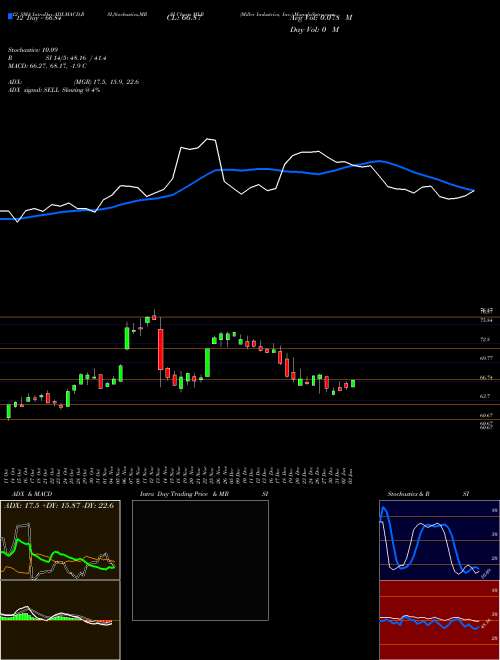Click the blue 12 Day legend square

click(x=10, y=17)
